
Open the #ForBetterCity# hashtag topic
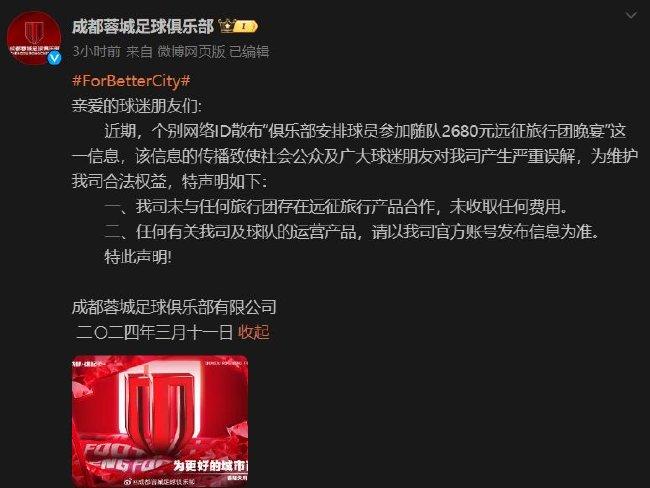pyautogui.click(x=131, y=80)
